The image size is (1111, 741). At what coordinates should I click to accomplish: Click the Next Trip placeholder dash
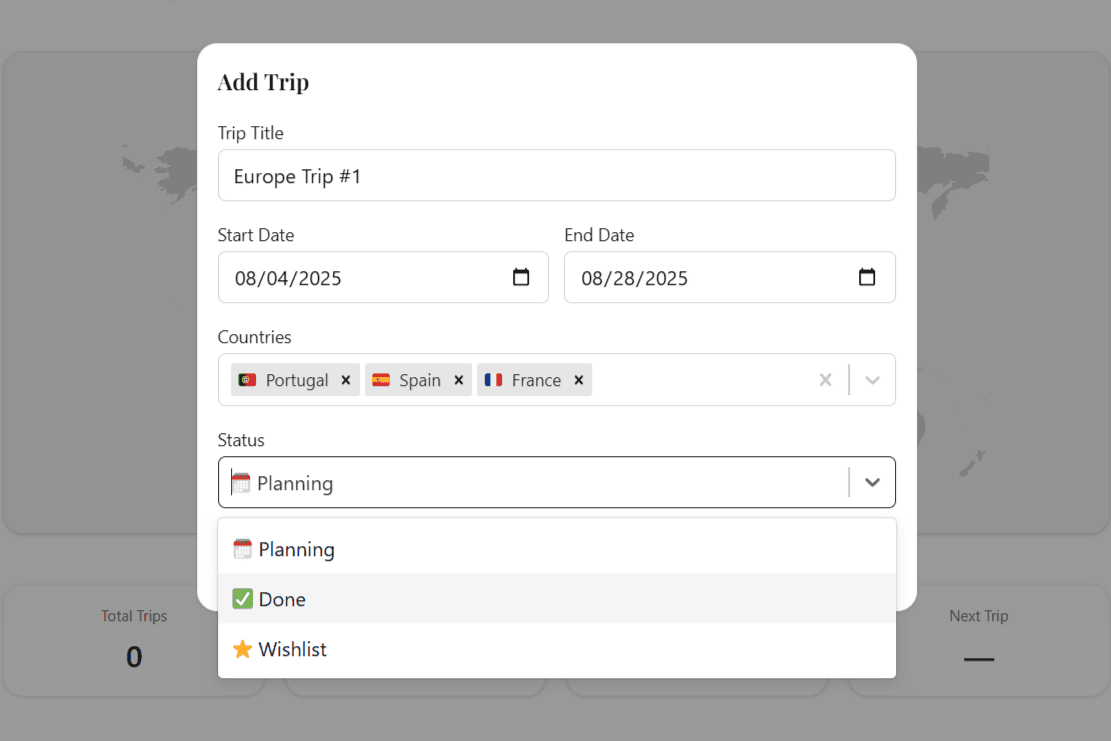tap(978, 660)
